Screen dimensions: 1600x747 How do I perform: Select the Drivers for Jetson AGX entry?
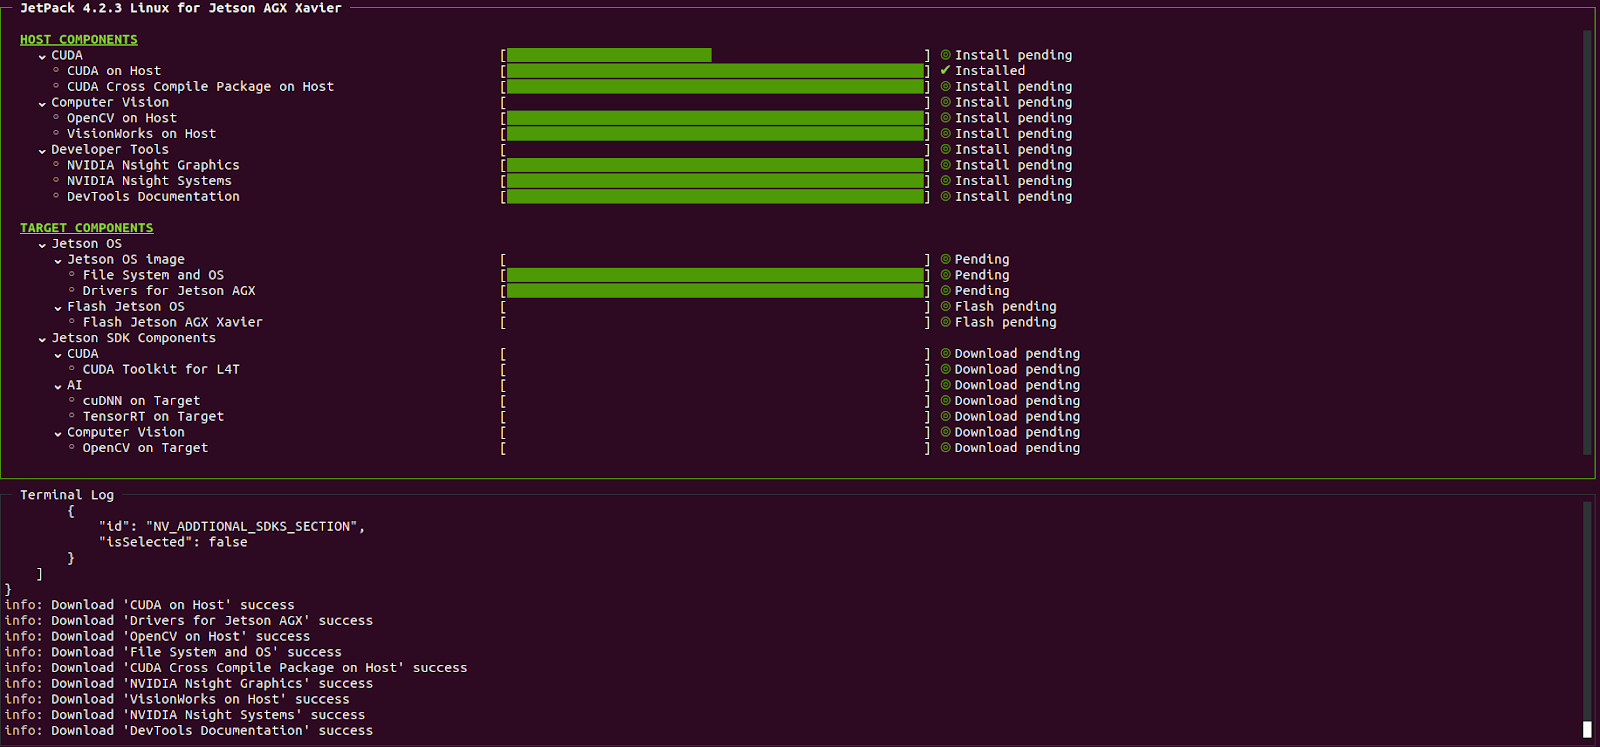click(x=169, y=291)
